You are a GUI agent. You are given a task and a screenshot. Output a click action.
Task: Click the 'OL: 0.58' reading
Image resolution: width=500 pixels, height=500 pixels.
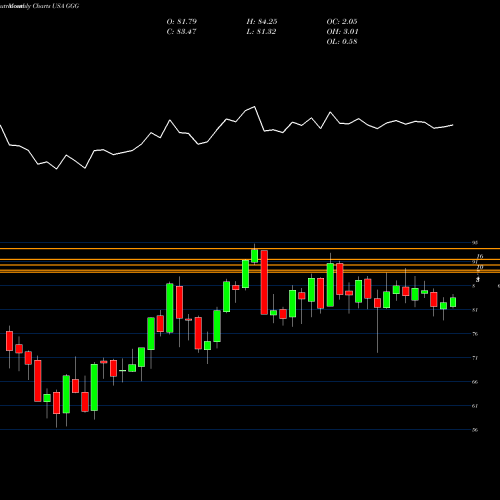pos(342,42)
